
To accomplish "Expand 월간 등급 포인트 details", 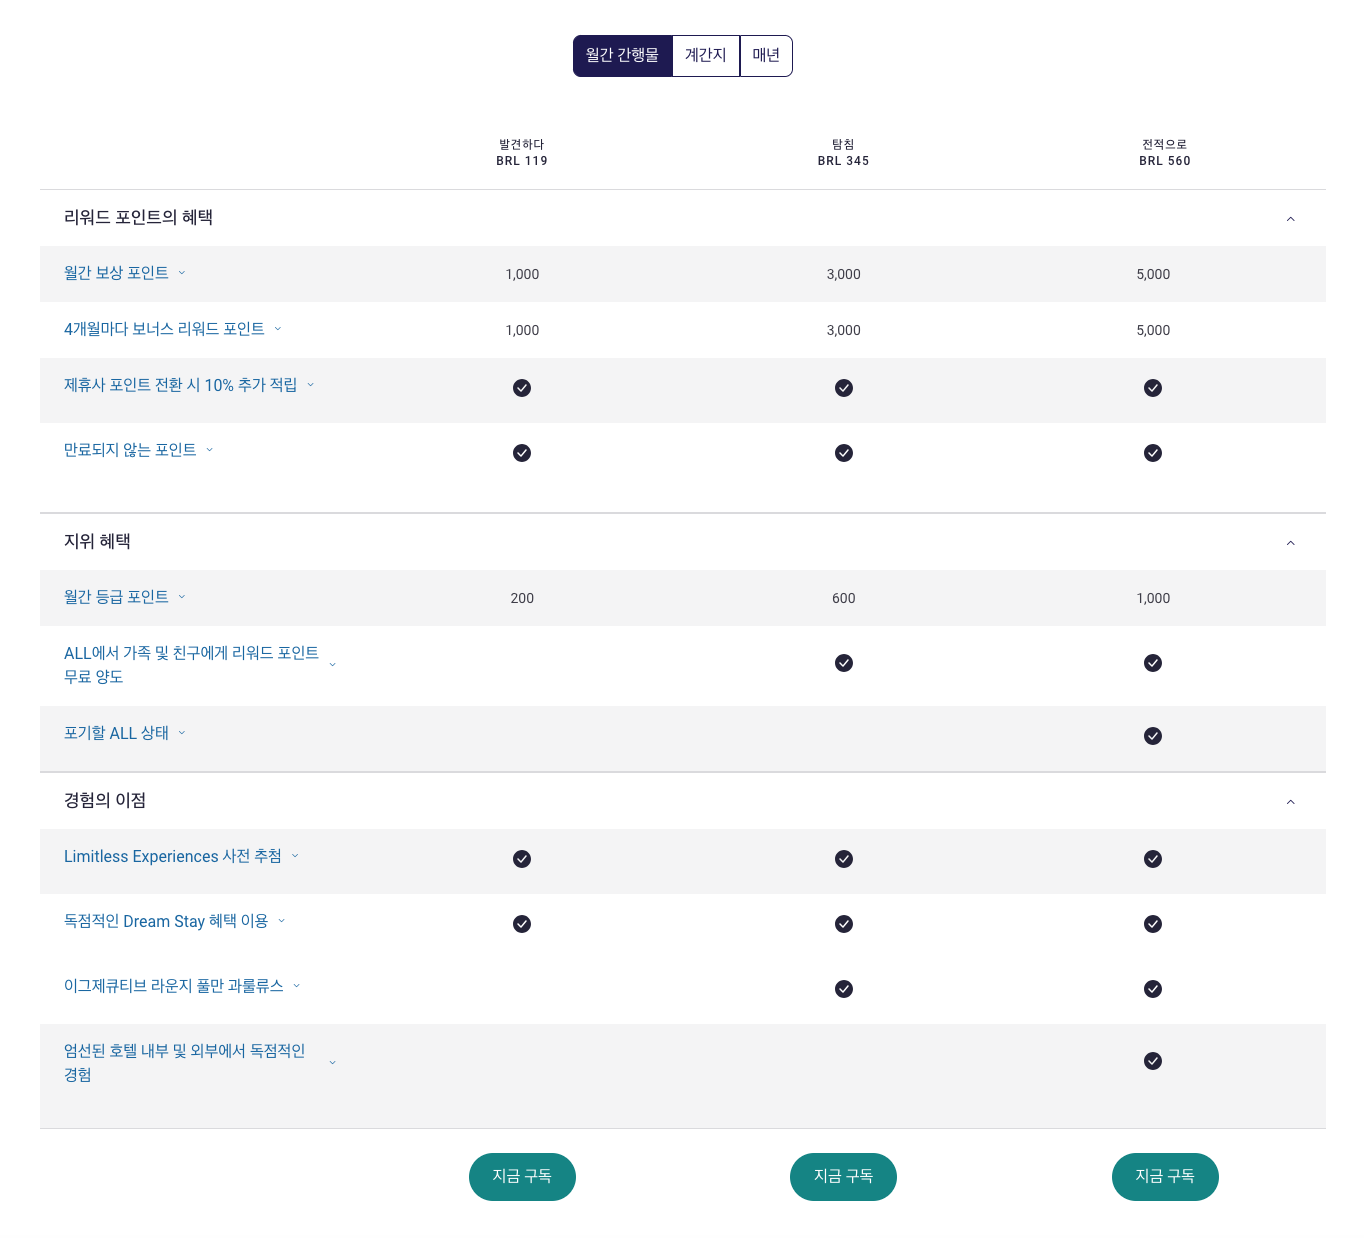I will [x=125, y=597].
